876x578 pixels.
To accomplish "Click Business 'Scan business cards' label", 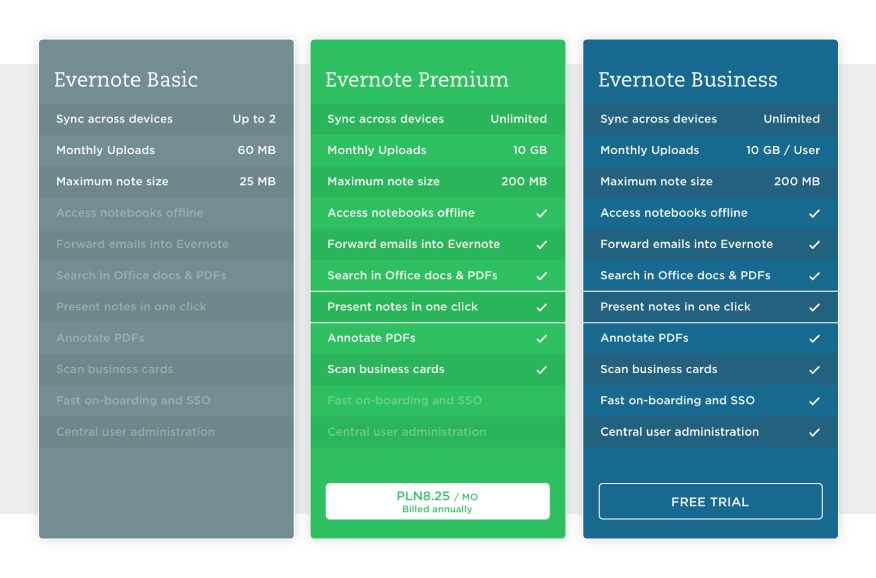I will (659, 369).
